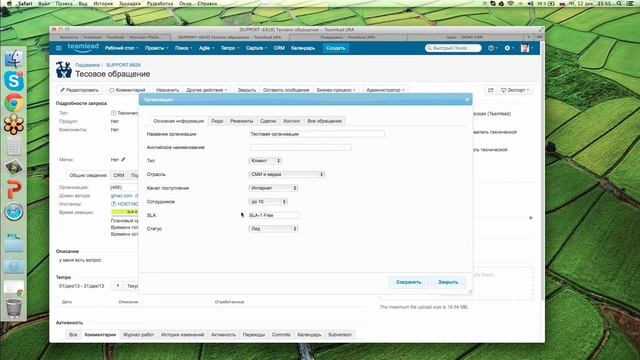The width and height of the screenshot is (640, 360).
Task: Open the История изменений activity tab
Action: 182,335
